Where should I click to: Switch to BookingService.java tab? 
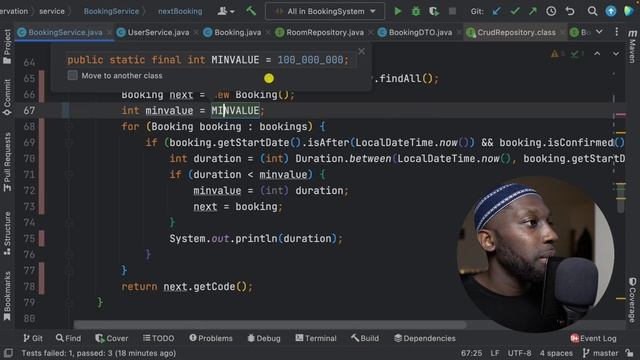[x=65, y=32]
